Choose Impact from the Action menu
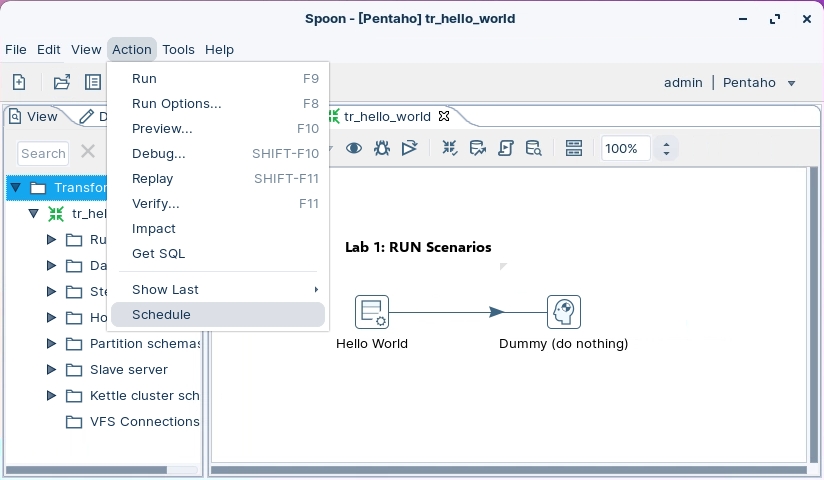 pos(218,229)
